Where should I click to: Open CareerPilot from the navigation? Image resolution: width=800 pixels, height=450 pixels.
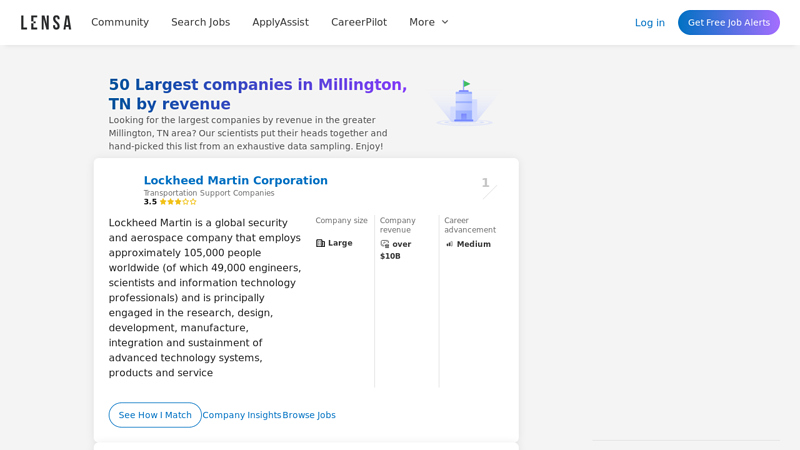[x=359, y=22]
